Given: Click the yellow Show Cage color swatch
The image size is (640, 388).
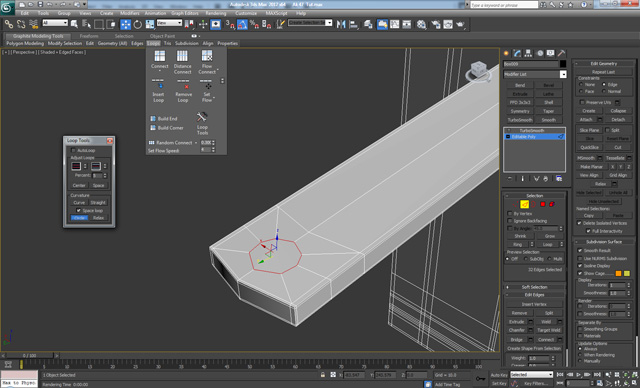Looking at the screenshot, I should coord(627,273).
